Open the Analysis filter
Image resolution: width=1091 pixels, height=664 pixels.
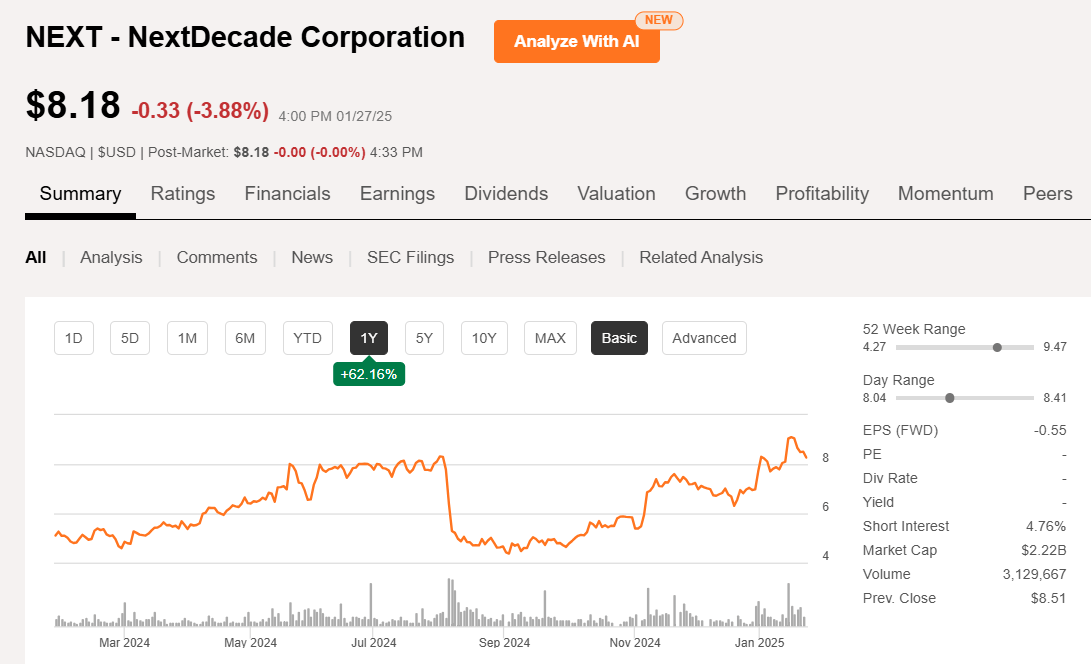point(111,257)
